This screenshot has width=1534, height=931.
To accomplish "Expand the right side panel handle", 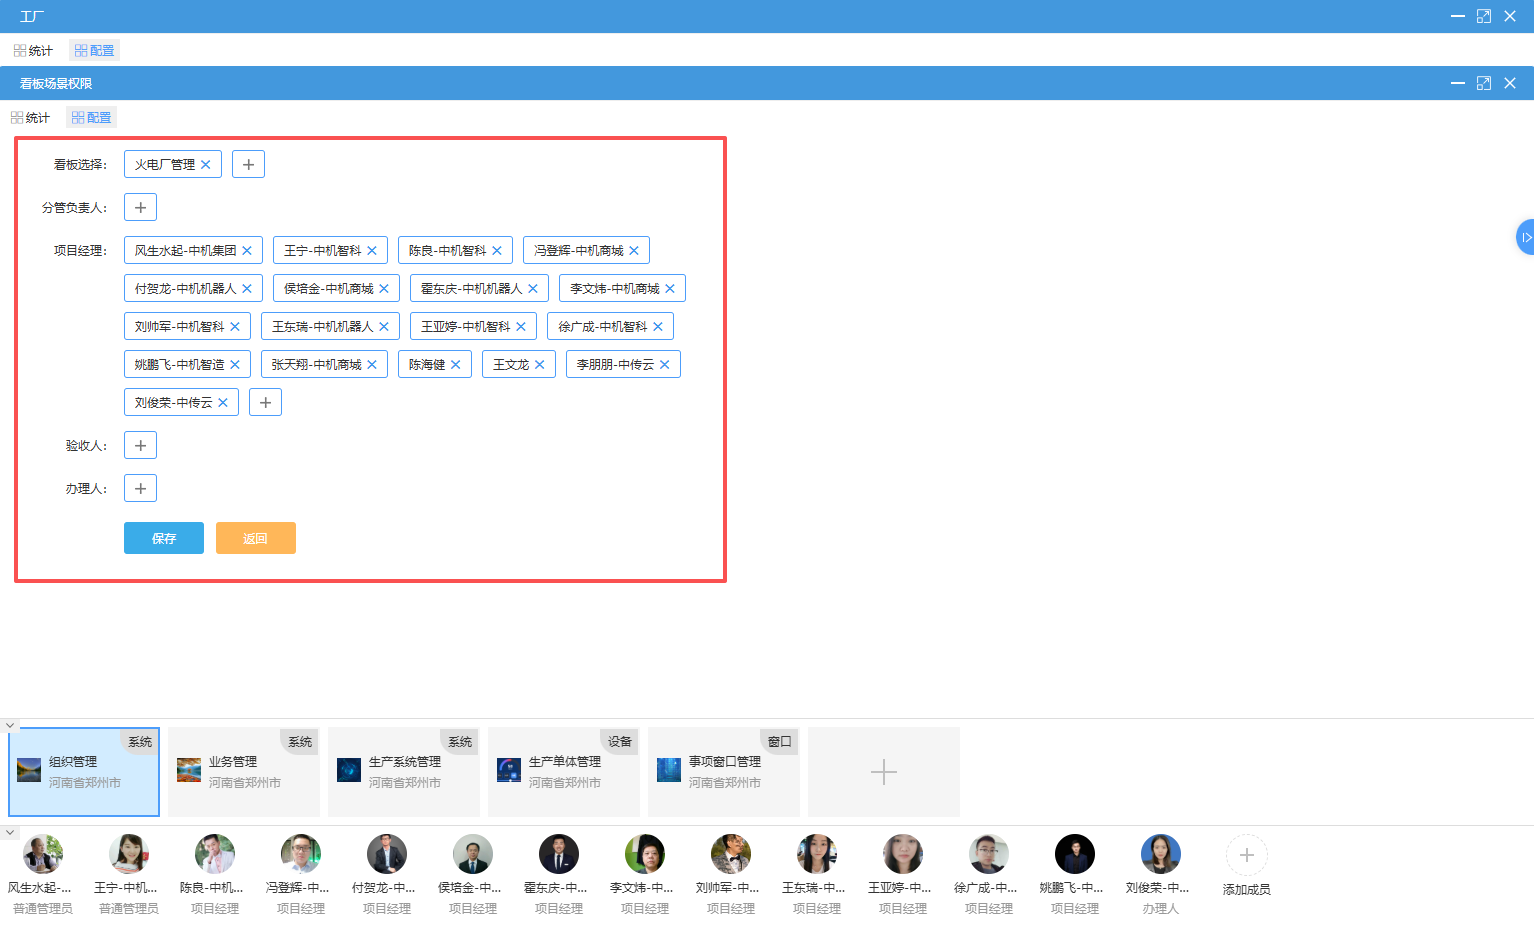I will click(1525, 237).
